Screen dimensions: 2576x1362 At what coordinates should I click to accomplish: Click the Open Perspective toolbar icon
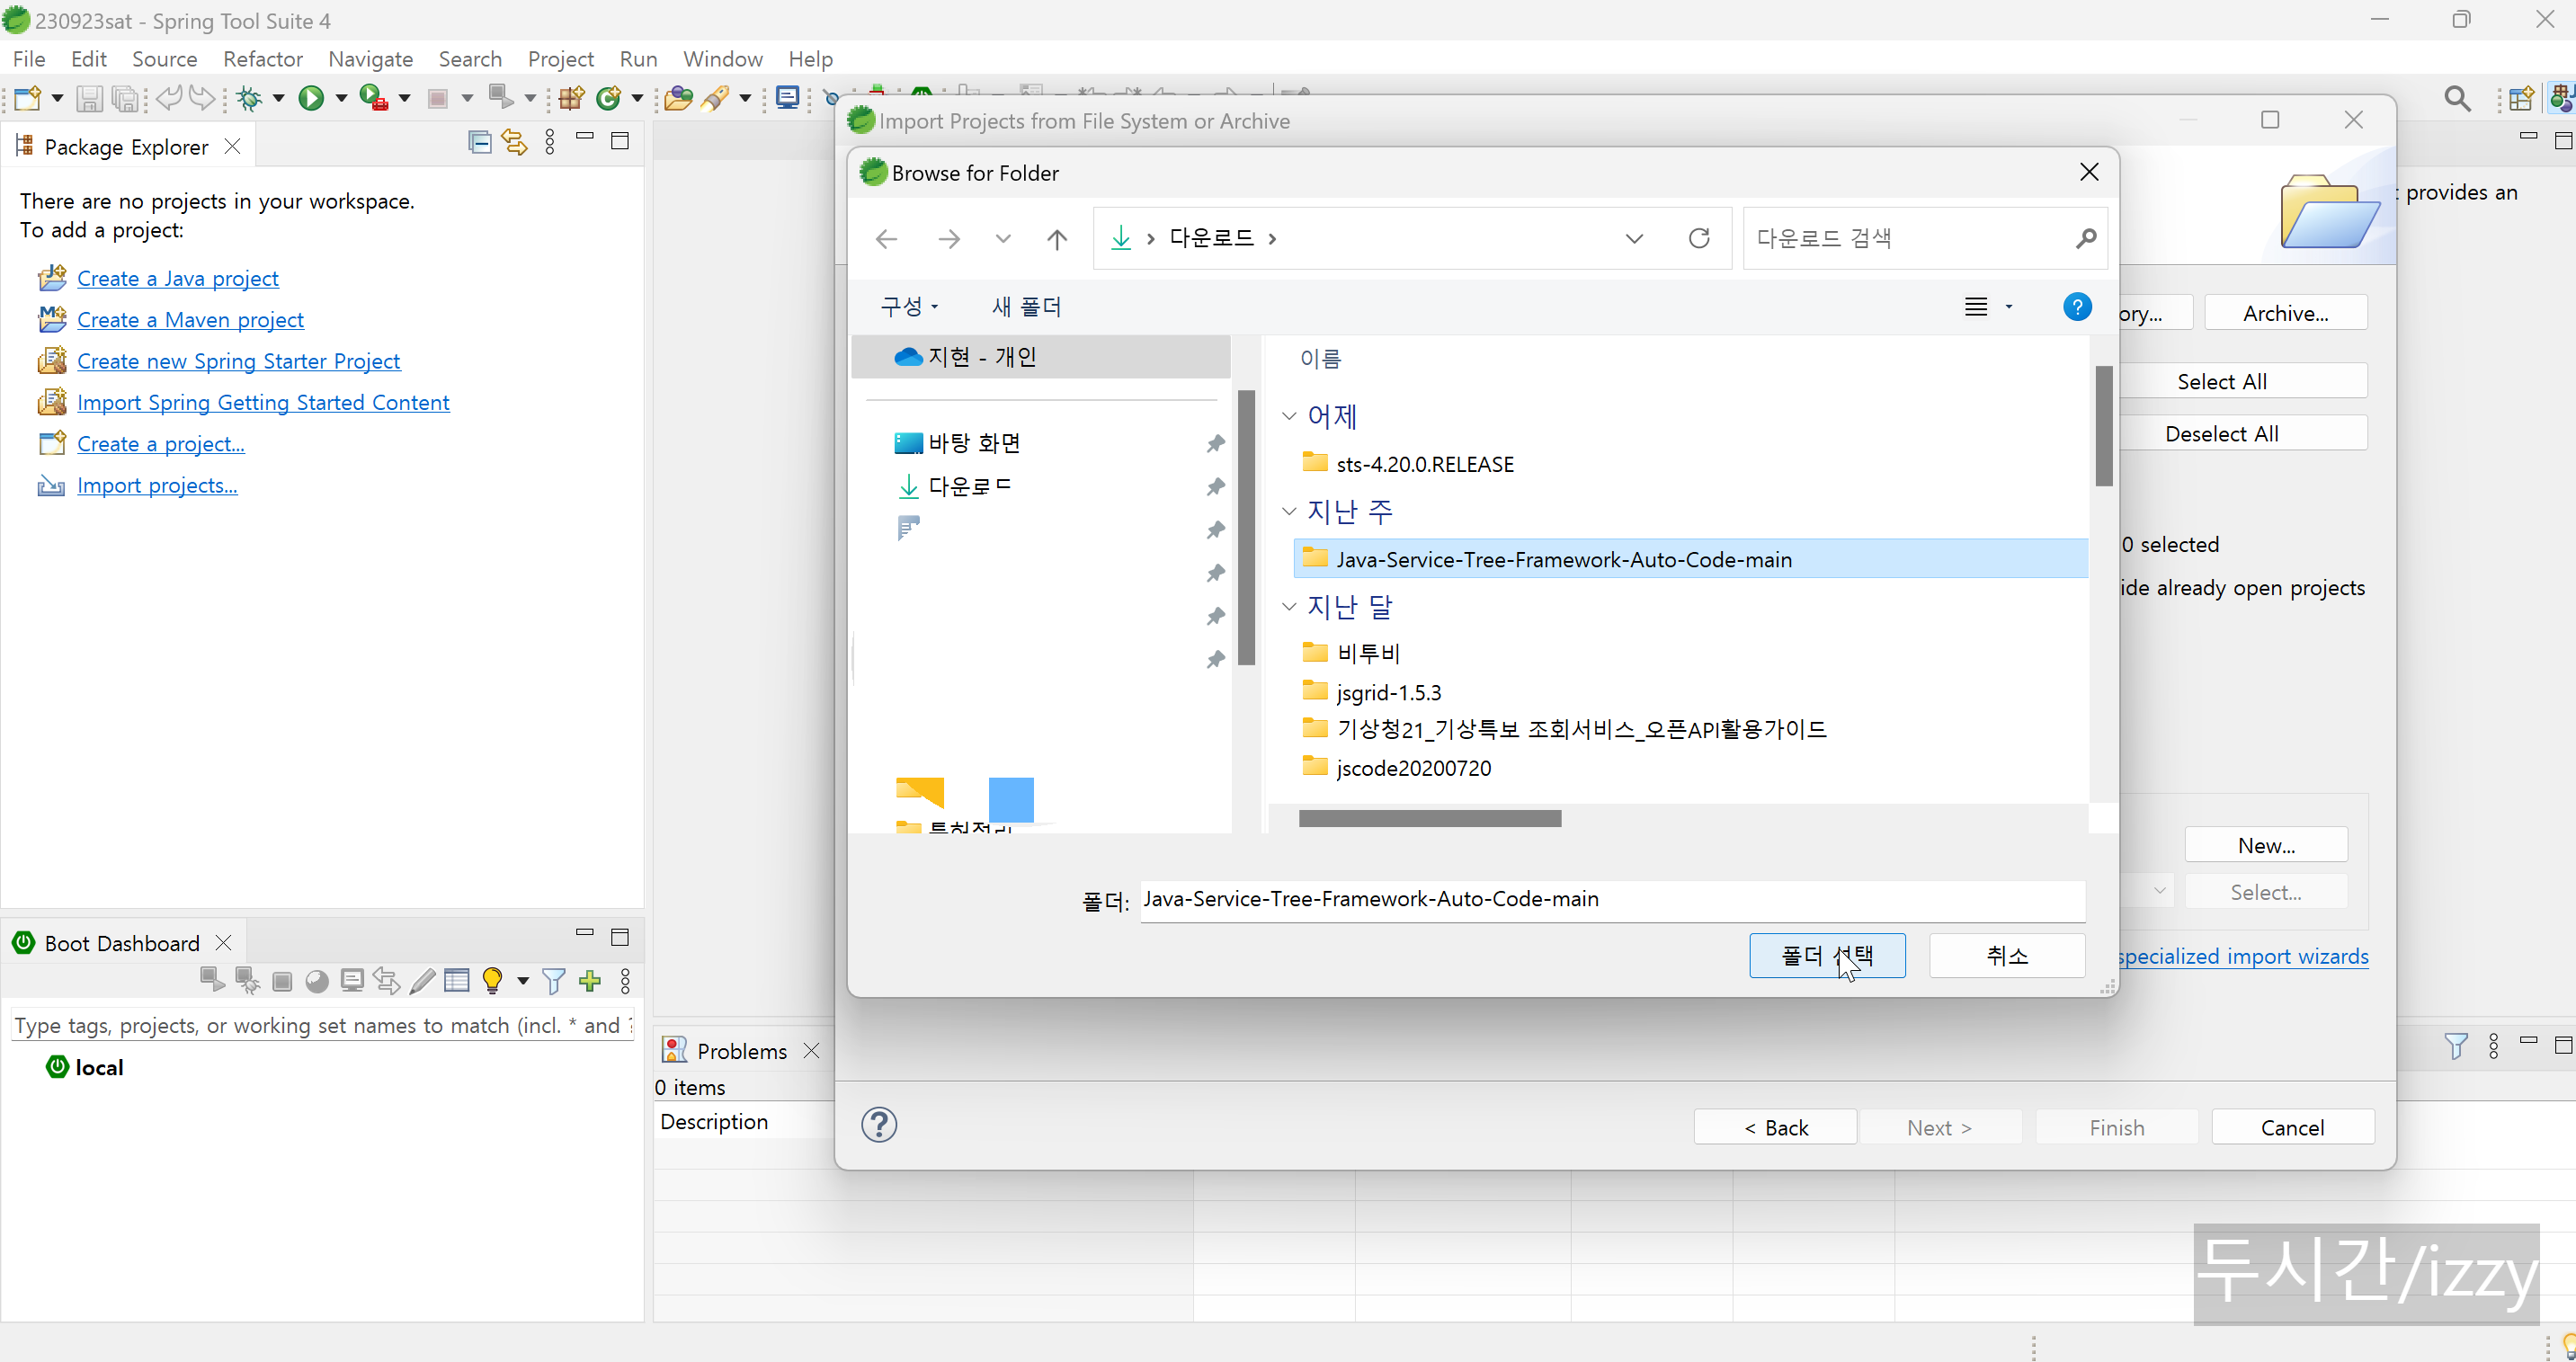(2521, 98)
